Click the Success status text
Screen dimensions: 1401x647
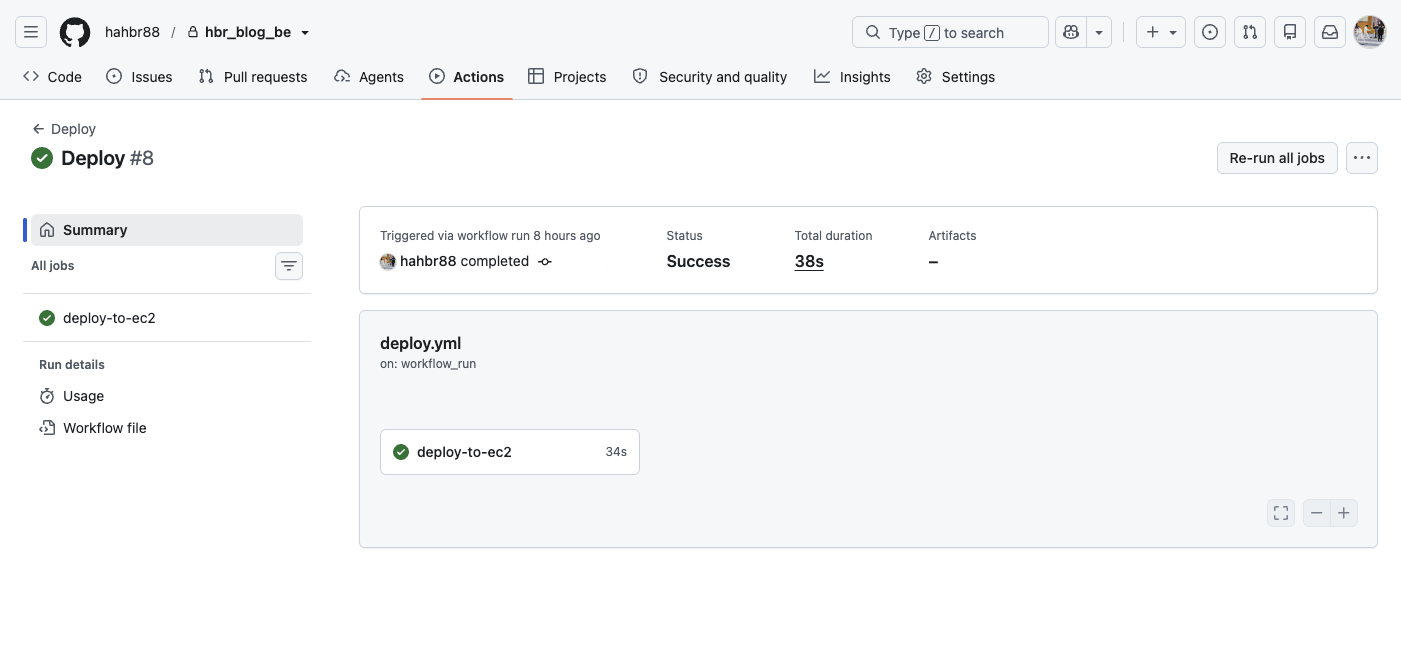[x=698, y=261]
